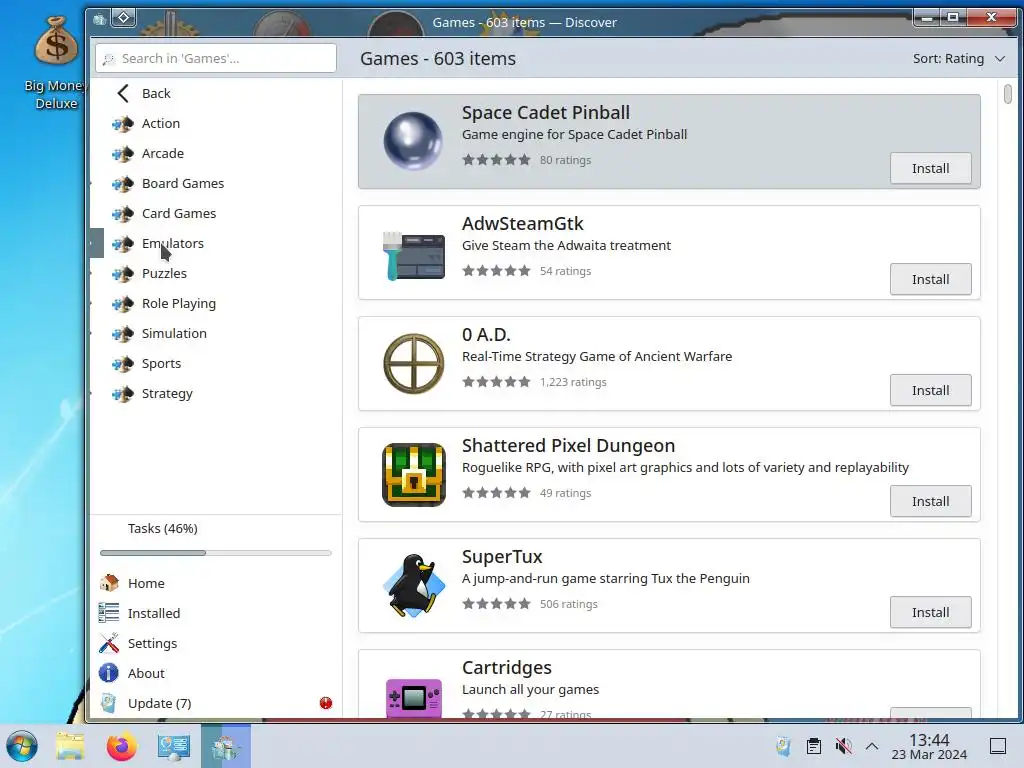1024x768 pixels.
Task: Click the Space Cadet Pinball ball icon
Action: pyautogui.click(x=413, y=141)
